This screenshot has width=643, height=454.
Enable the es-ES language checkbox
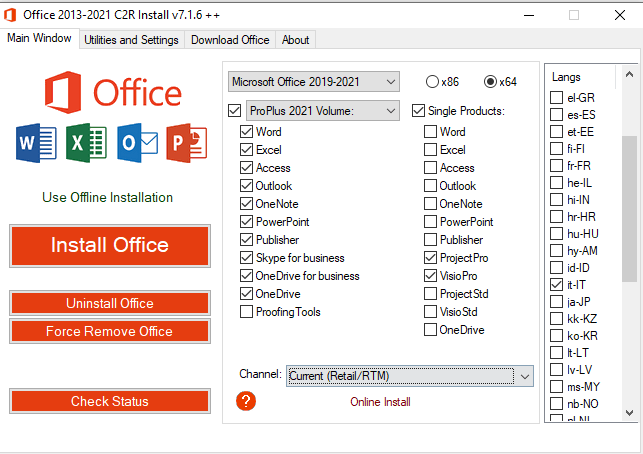[556, 115]
